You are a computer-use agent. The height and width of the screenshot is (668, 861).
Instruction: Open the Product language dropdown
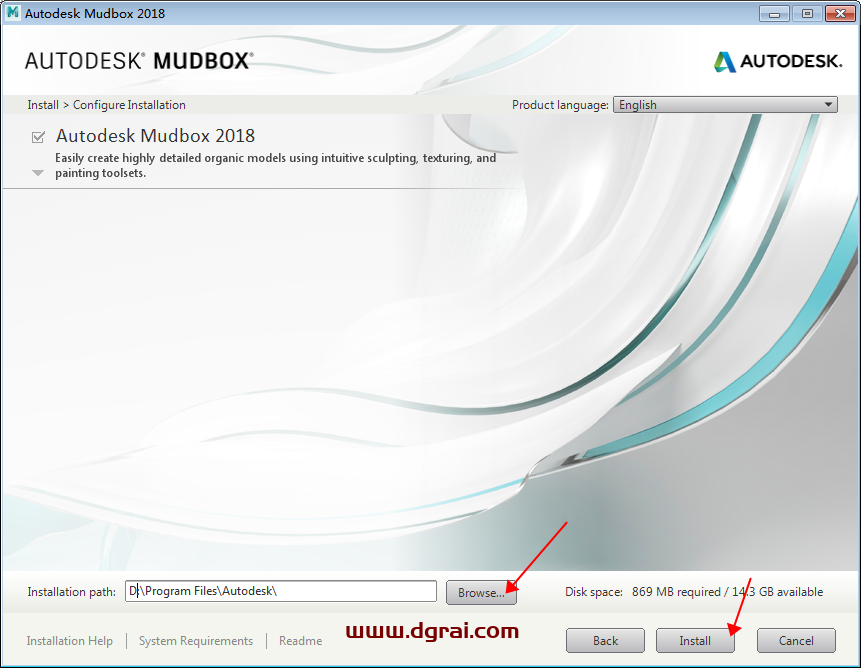point(725,105)
